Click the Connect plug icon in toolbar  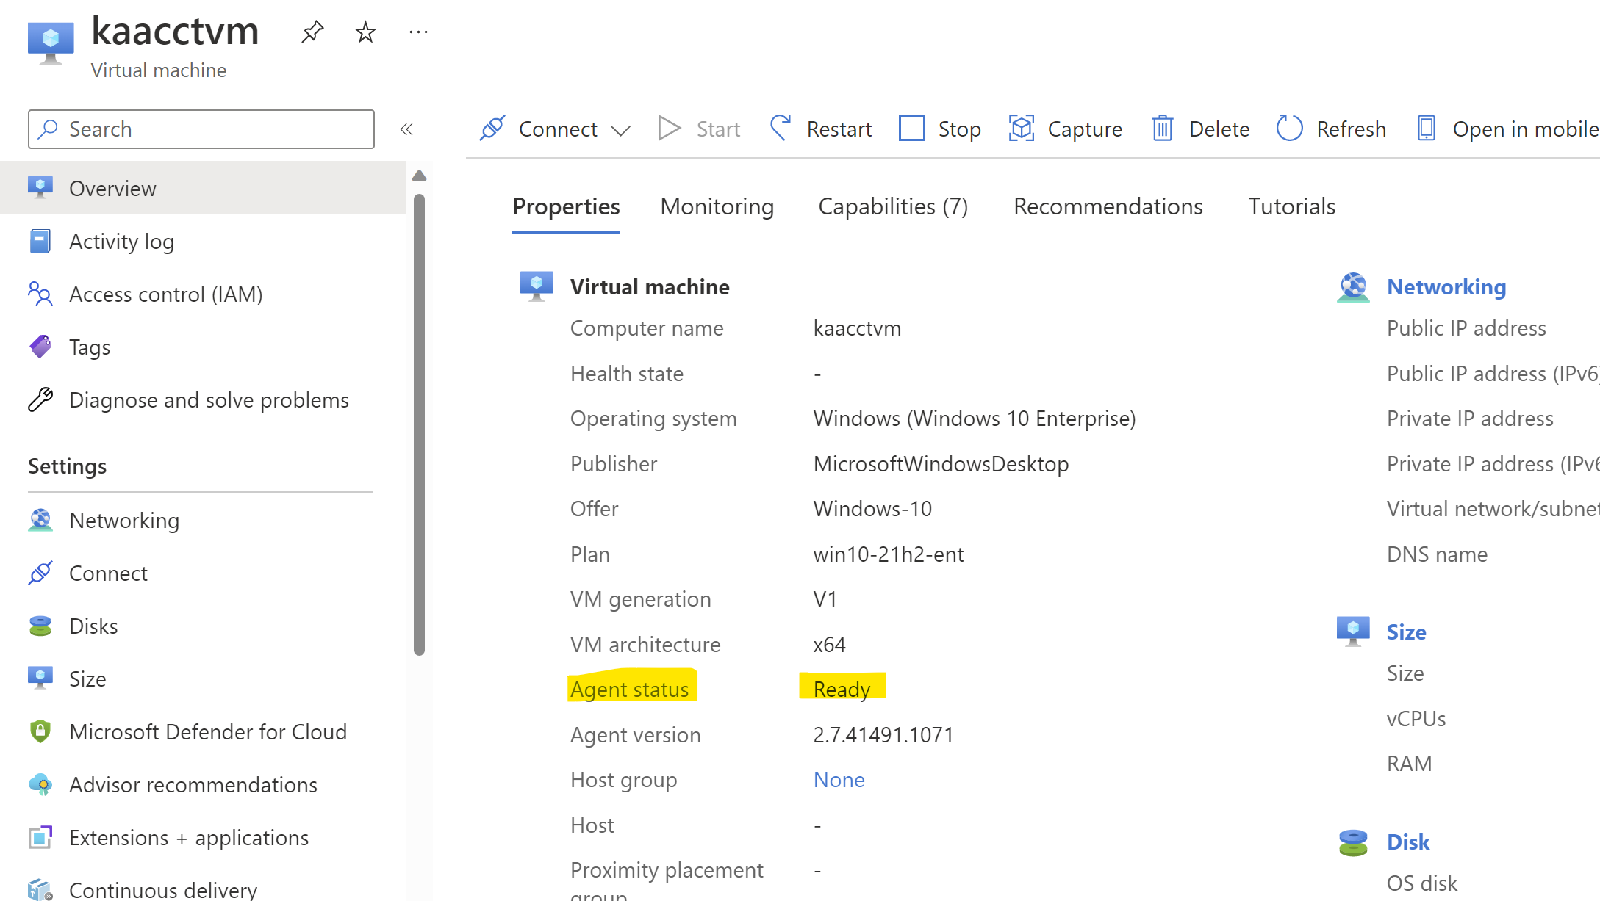pos(492,128)
